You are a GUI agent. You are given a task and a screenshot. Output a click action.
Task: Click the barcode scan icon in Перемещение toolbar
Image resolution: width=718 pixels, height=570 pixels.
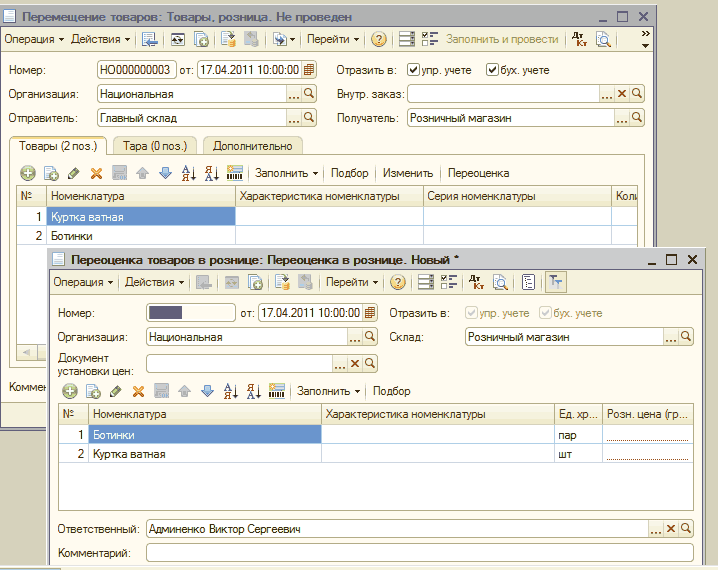(236, 173)
